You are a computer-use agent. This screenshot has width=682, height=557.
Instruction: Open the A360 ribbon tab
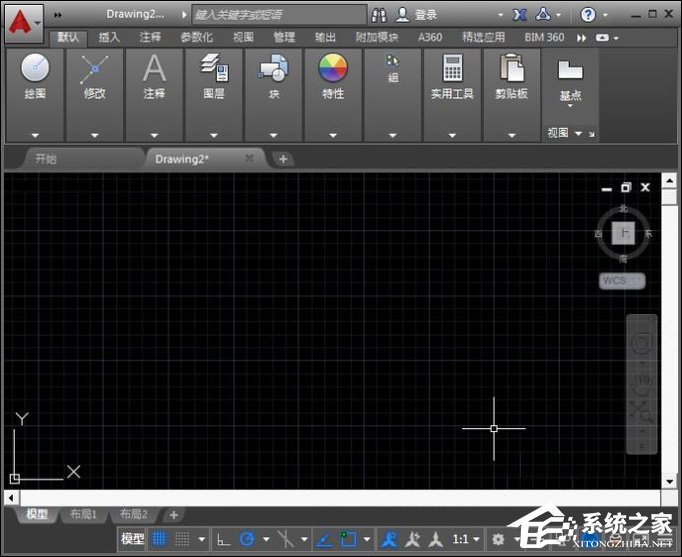pos(430,37)
